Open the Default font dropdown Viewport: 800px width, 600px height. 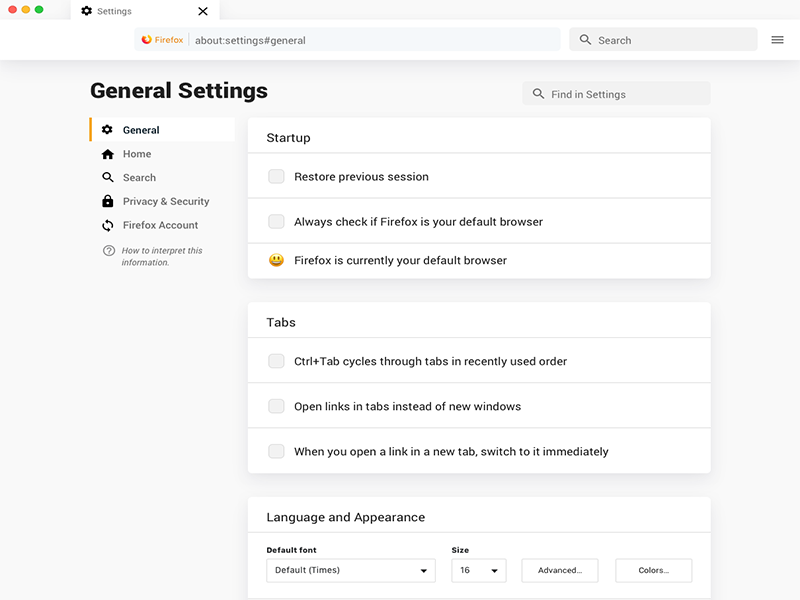(351, 570)
